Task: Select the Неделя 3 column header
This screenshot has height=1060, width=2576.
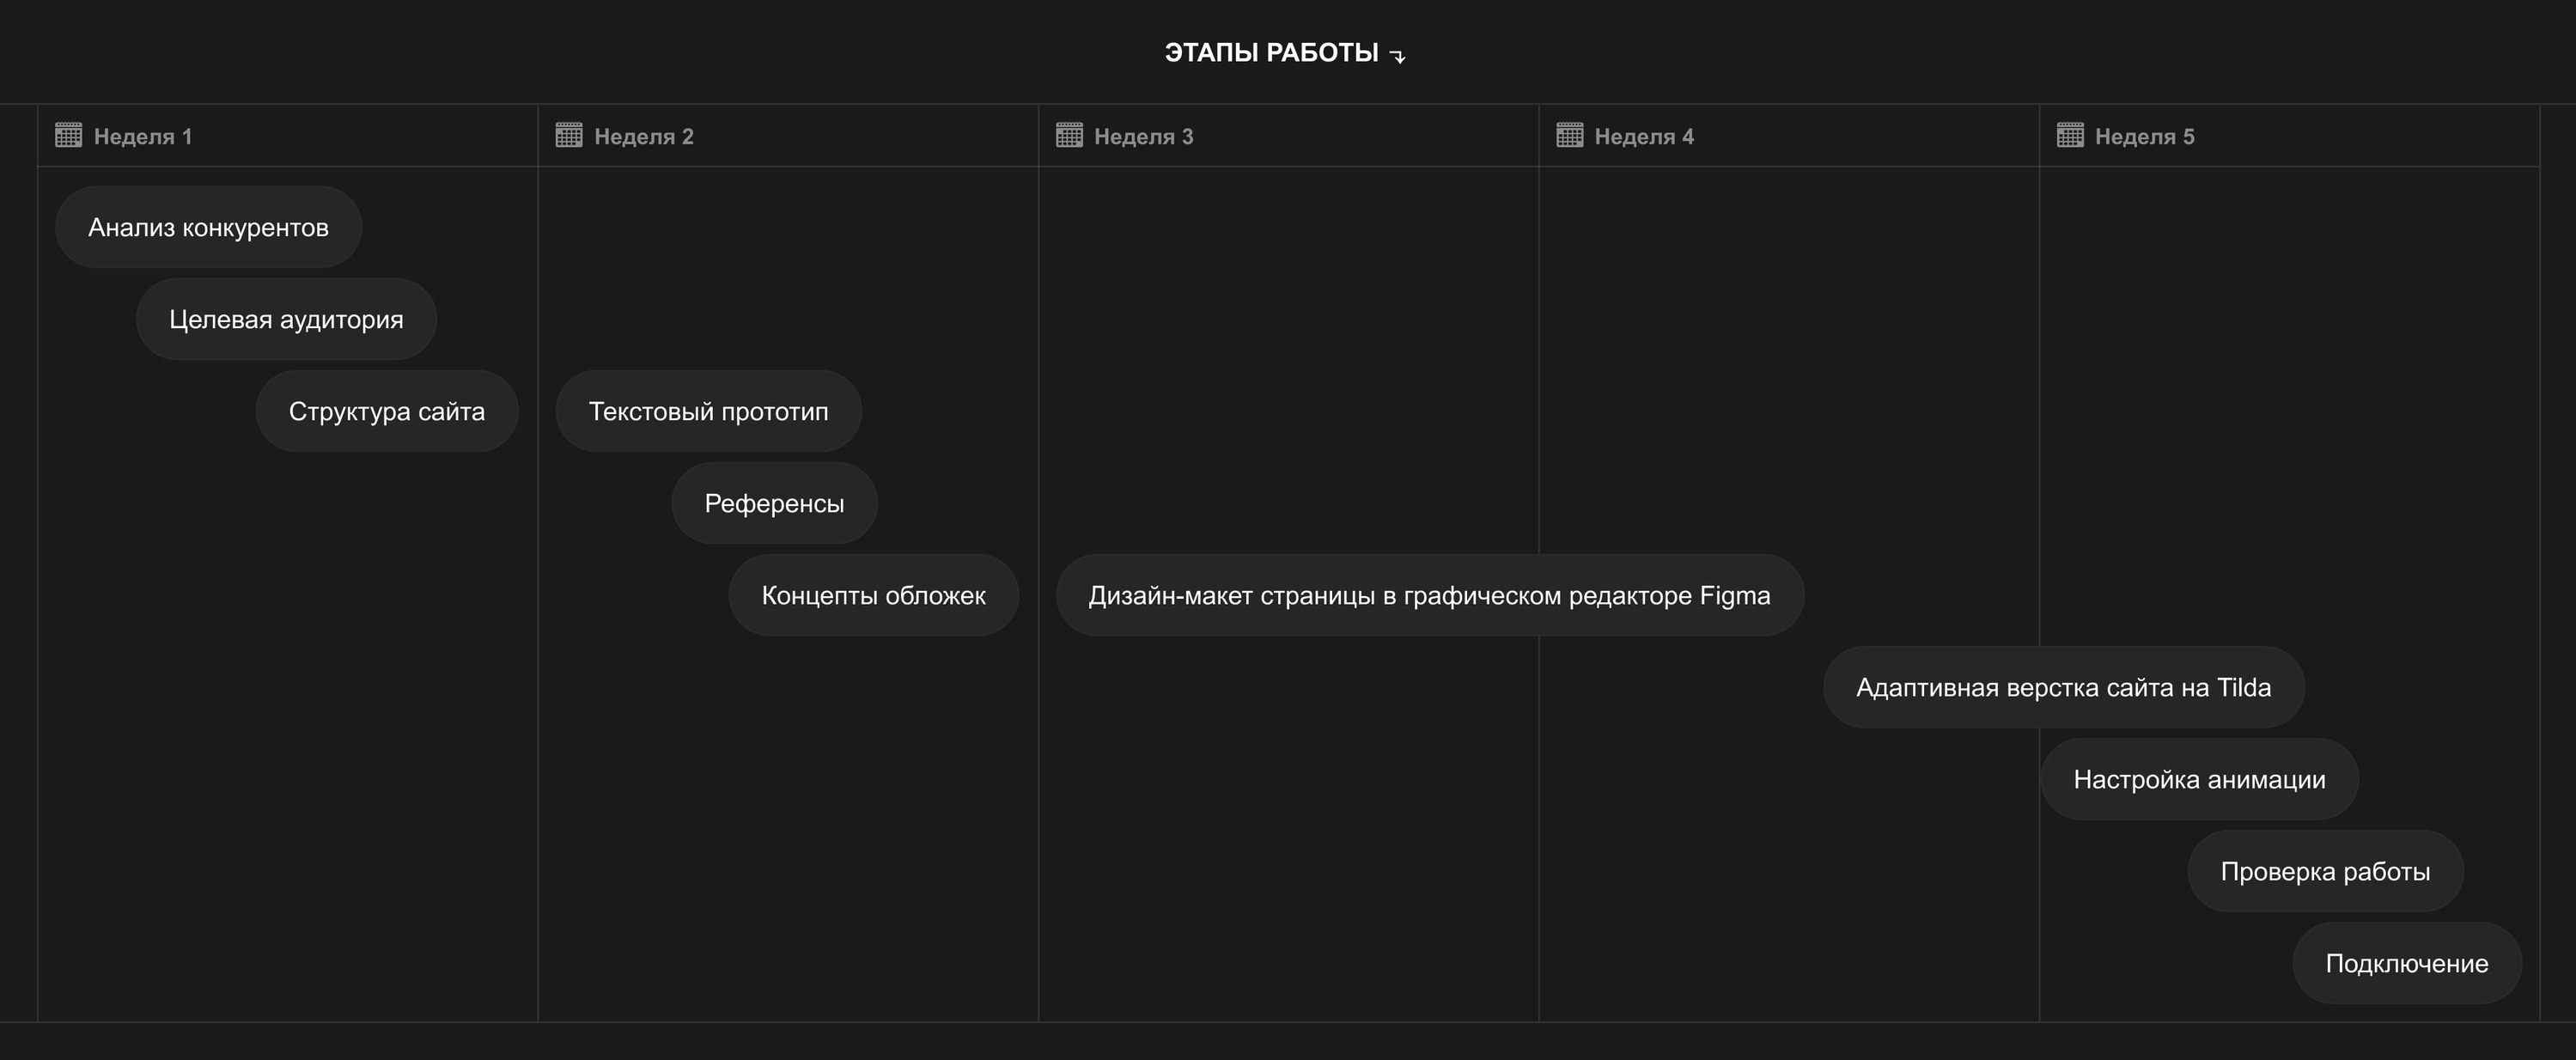Action: 1143,136
